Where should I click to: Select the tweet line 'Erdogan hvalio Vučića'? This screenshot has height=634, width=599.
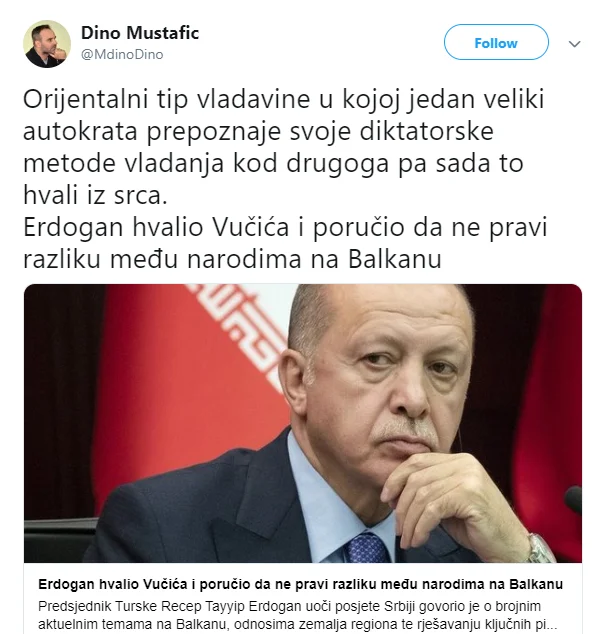coord(285,227)
